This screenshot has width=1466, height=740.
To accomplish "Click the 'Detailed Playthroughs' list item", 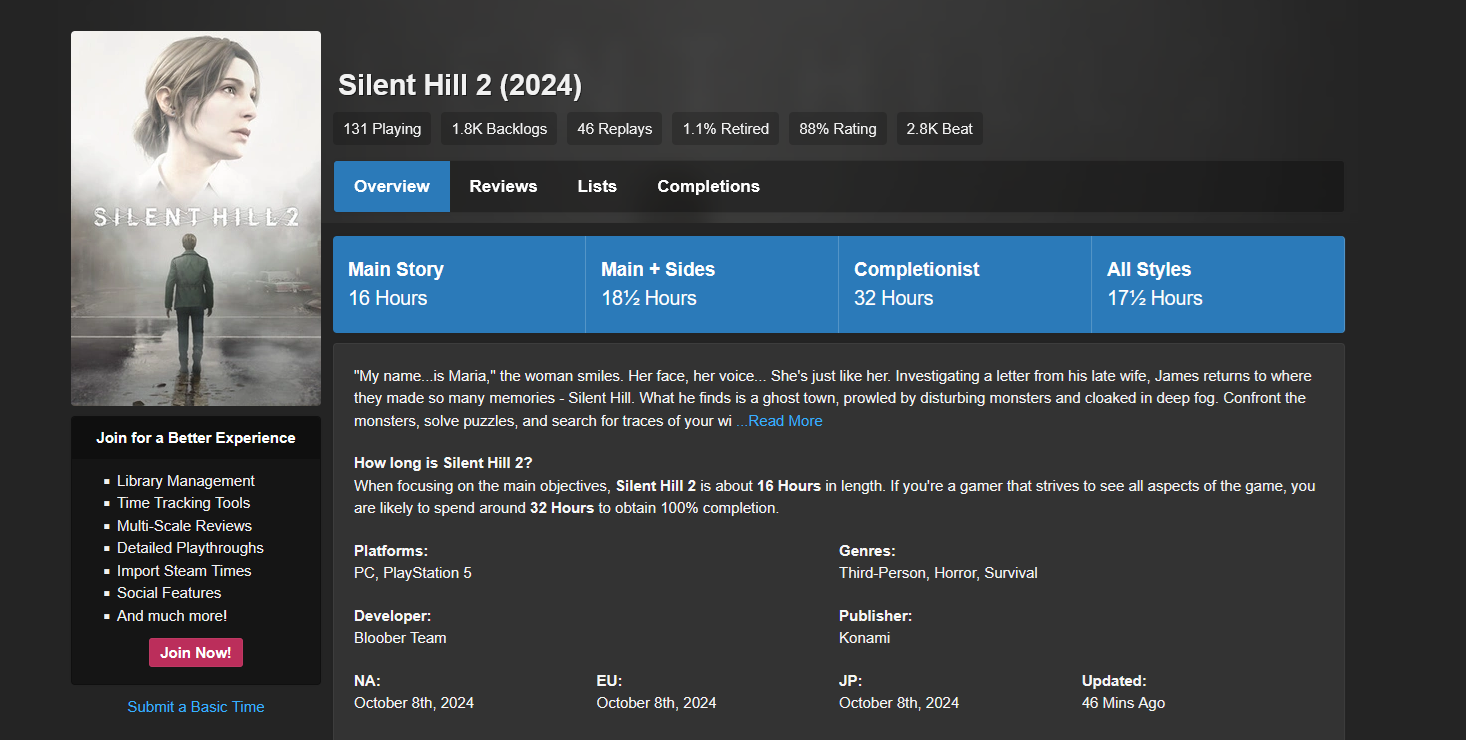I will [x=190, y=548].
